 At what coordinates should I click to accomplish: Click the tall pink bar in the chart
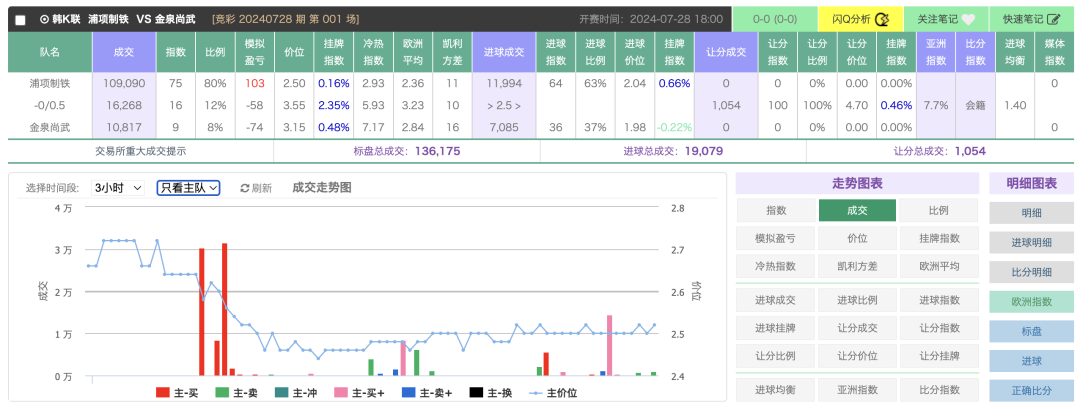pyautogui.click(x=609, y=344)
